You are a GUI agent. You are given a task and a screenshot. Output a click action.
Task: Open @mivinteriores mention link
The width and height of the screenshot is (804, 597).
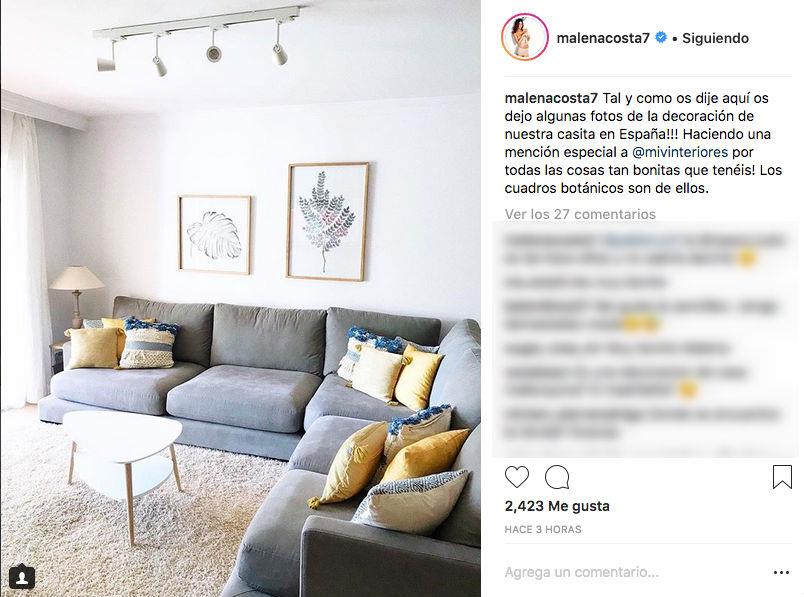point(680,152)
